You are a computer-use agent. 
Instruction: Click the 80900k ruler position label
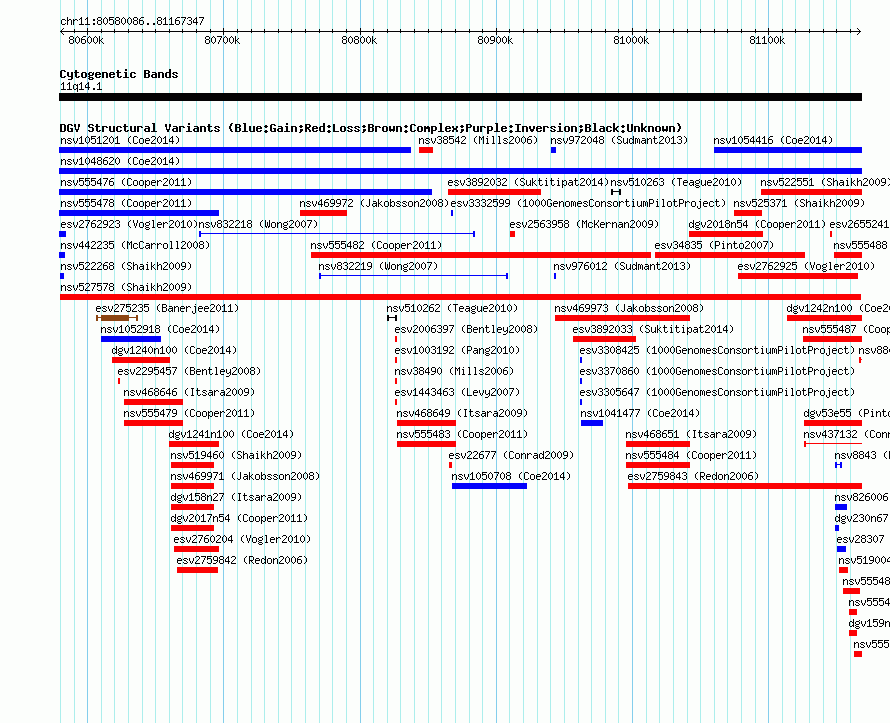click(495, 40)
